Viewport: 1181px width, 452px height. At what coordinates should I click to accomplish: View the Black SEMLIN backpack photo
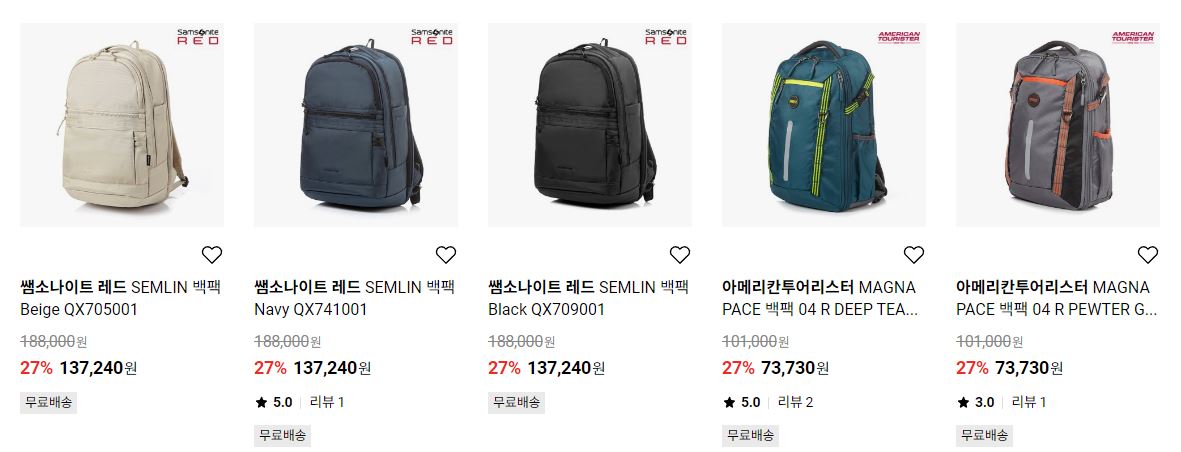point(590,125)
